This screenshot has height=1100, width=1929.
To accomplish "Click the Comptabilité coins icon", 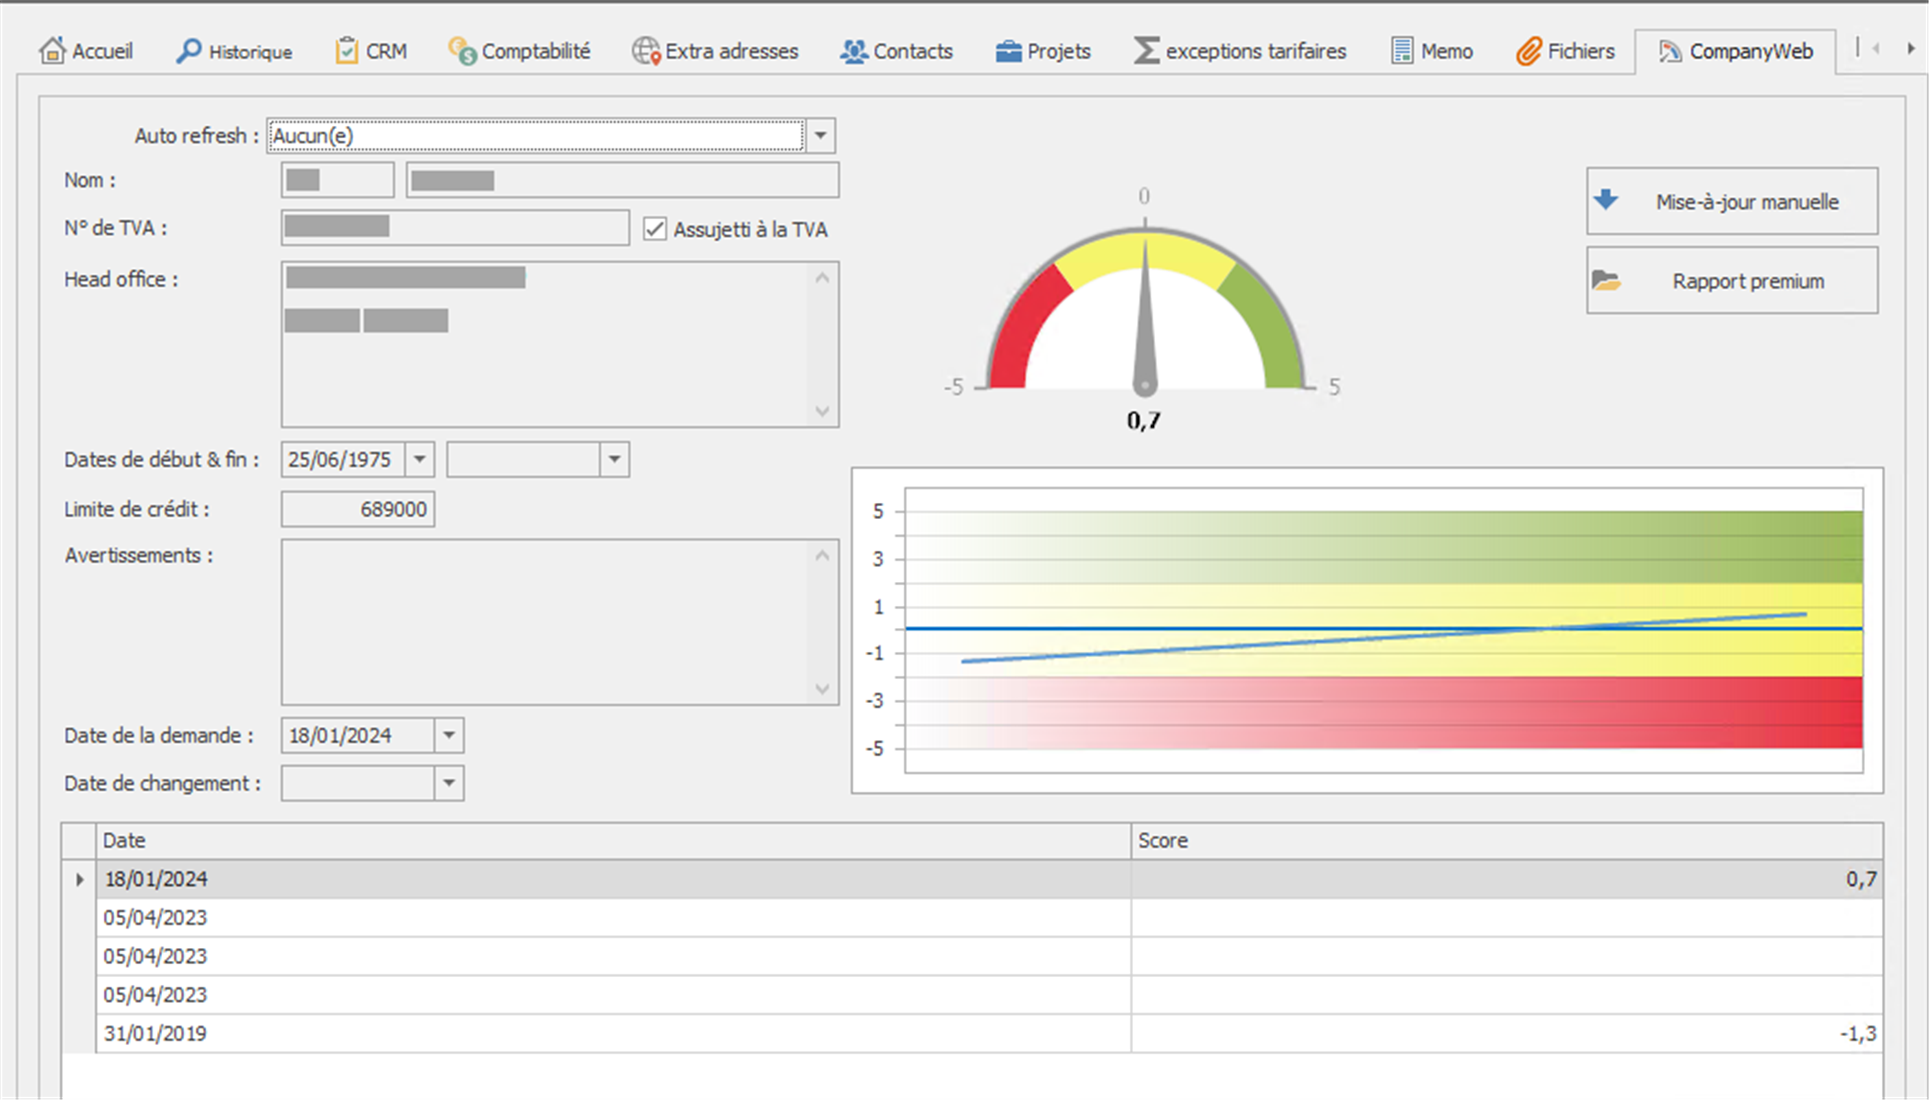I will [x=461, y=50].
